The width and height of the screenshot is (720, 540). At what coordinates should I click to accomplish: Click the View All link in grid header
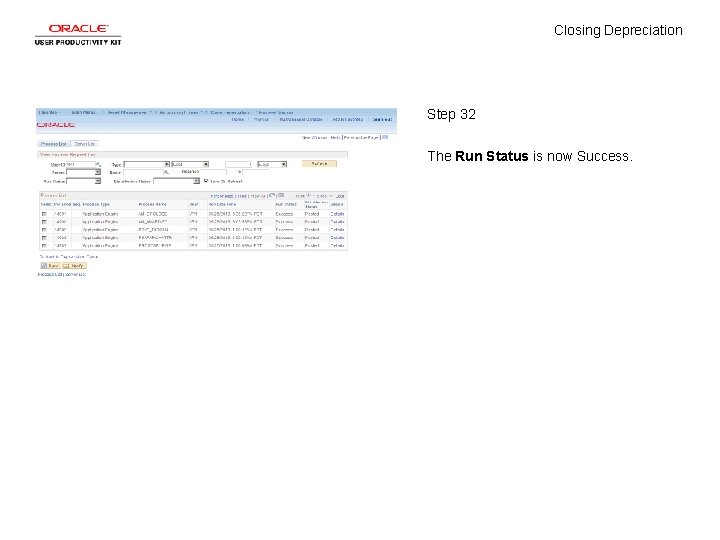pyautogui.click(x=258, y=196)
